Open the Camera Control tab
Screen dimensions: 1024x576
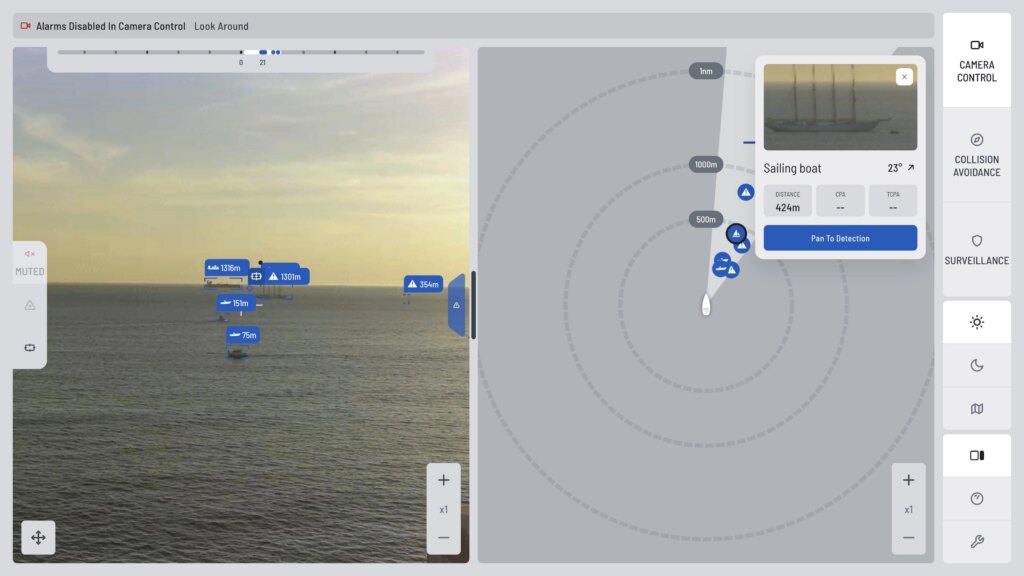pyautogui.click(x=976, y=60)
